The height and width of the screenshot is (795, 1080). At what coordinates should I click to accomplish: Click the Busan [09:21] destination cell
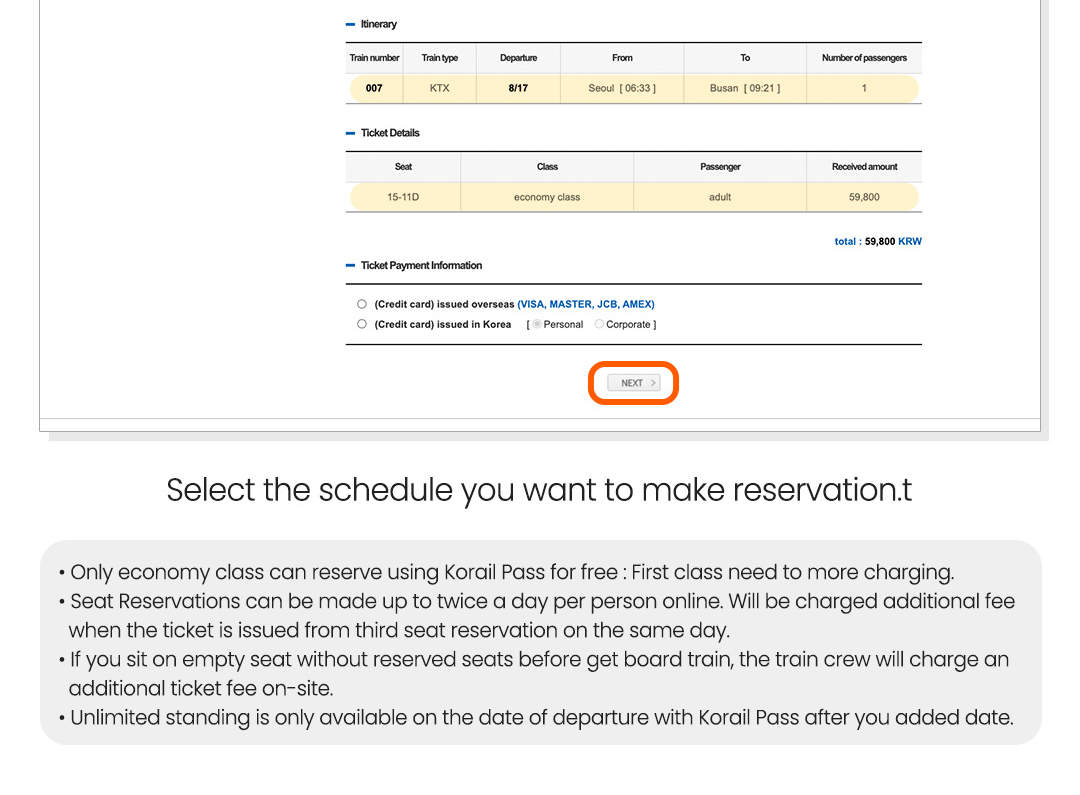(x=745, y=88)
